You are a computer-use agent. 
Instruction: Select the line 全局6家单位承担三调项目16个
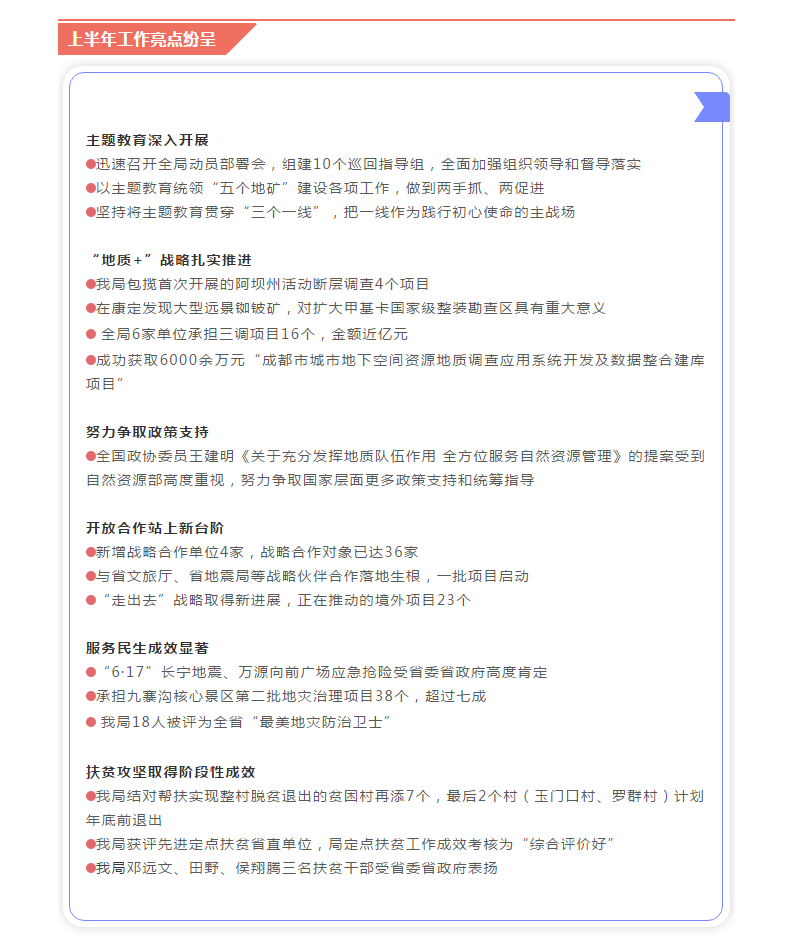coord(247,334)
